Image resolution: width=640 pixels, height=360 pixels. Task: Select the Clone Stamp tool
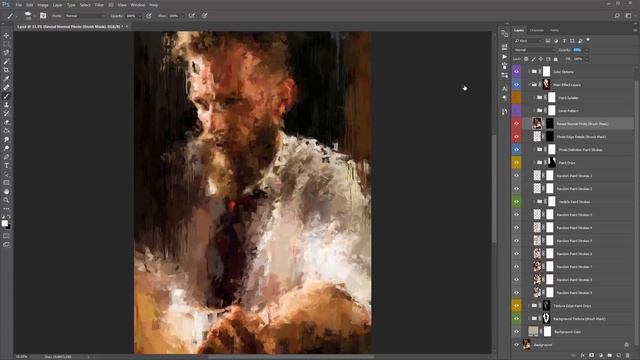click(6, 105)
